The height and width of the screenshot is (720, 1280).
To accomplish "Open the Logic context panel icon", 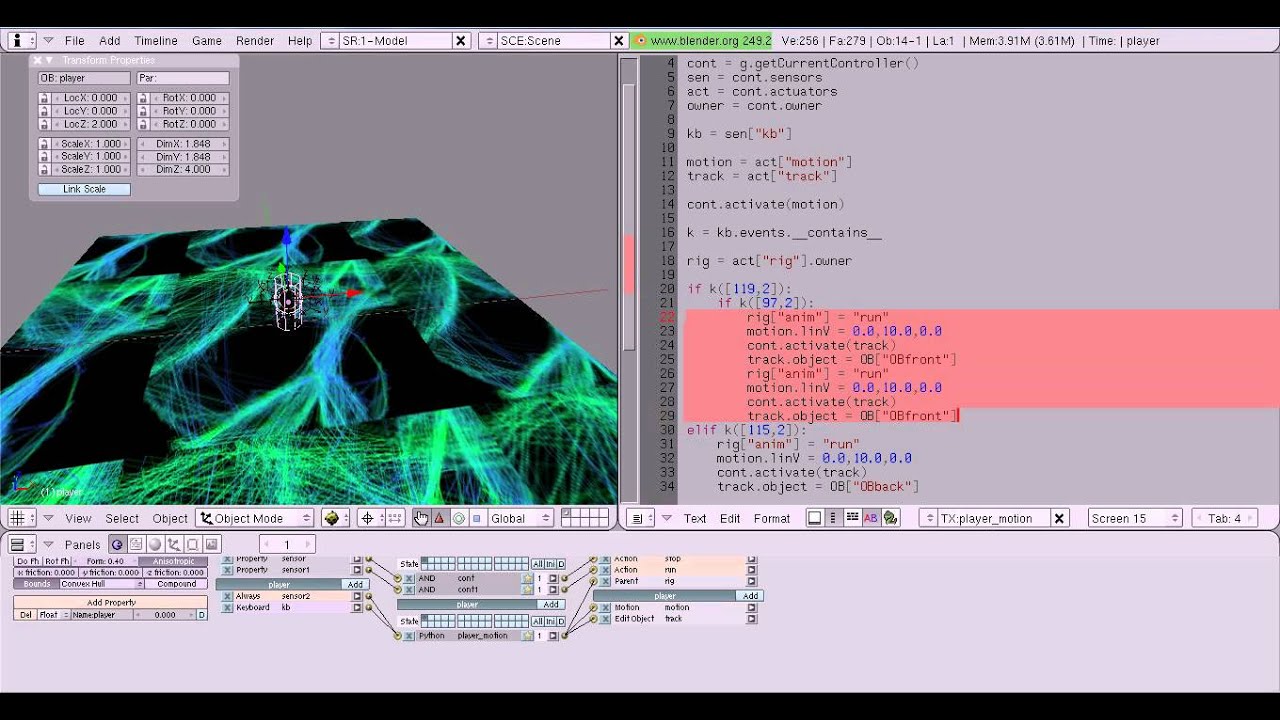I will click(x=117, y=544).
